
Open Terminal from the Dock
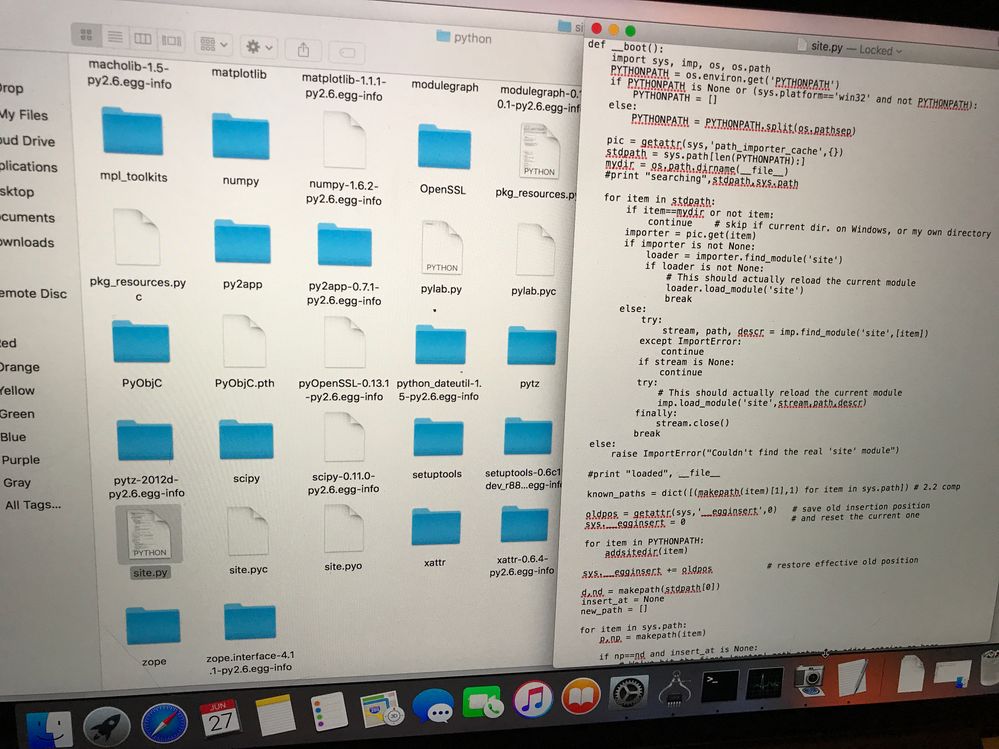pos(719,687)
